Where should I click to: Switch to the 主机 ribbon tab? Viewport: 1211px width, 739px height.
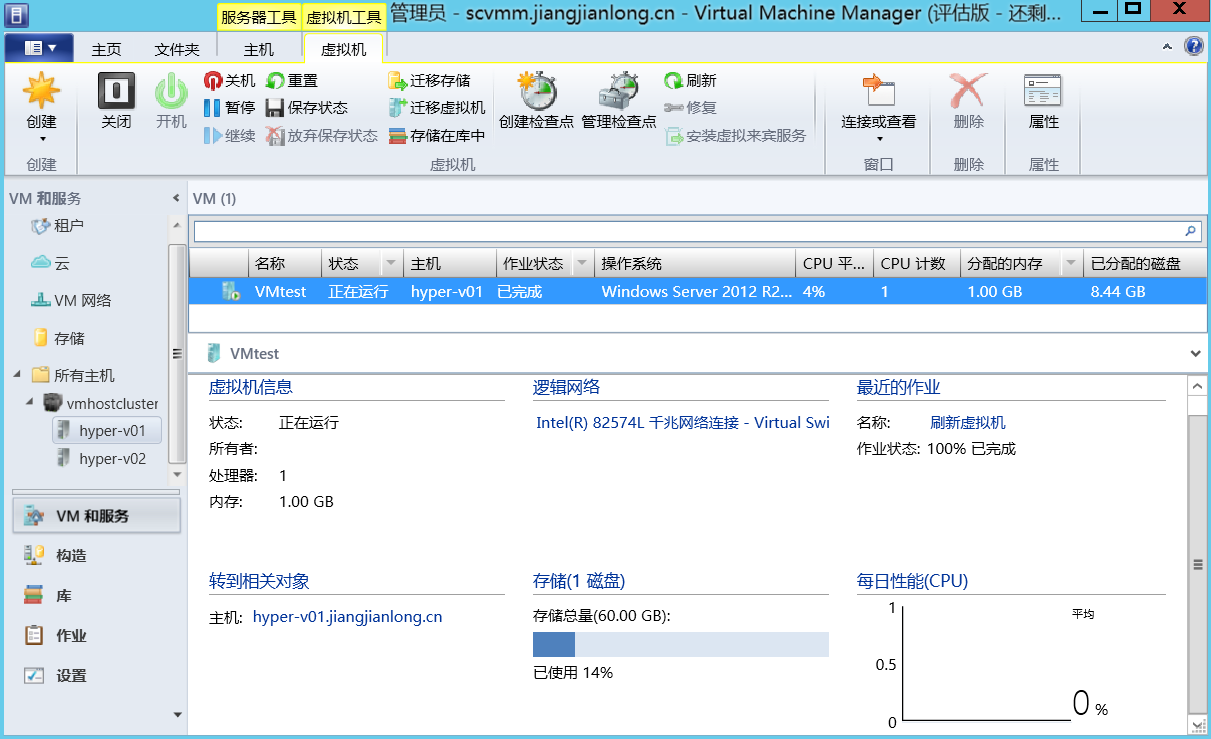coord(258,49)
